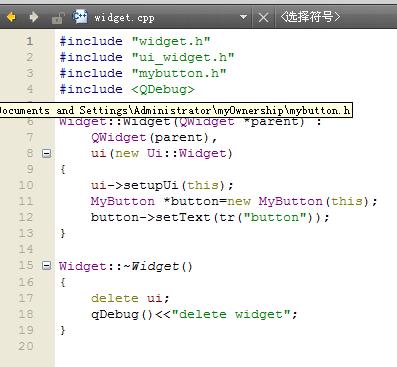This screenshot has width=397, height=367.
Task: Go forward with the right arrow icon
Action: point(33,17)
